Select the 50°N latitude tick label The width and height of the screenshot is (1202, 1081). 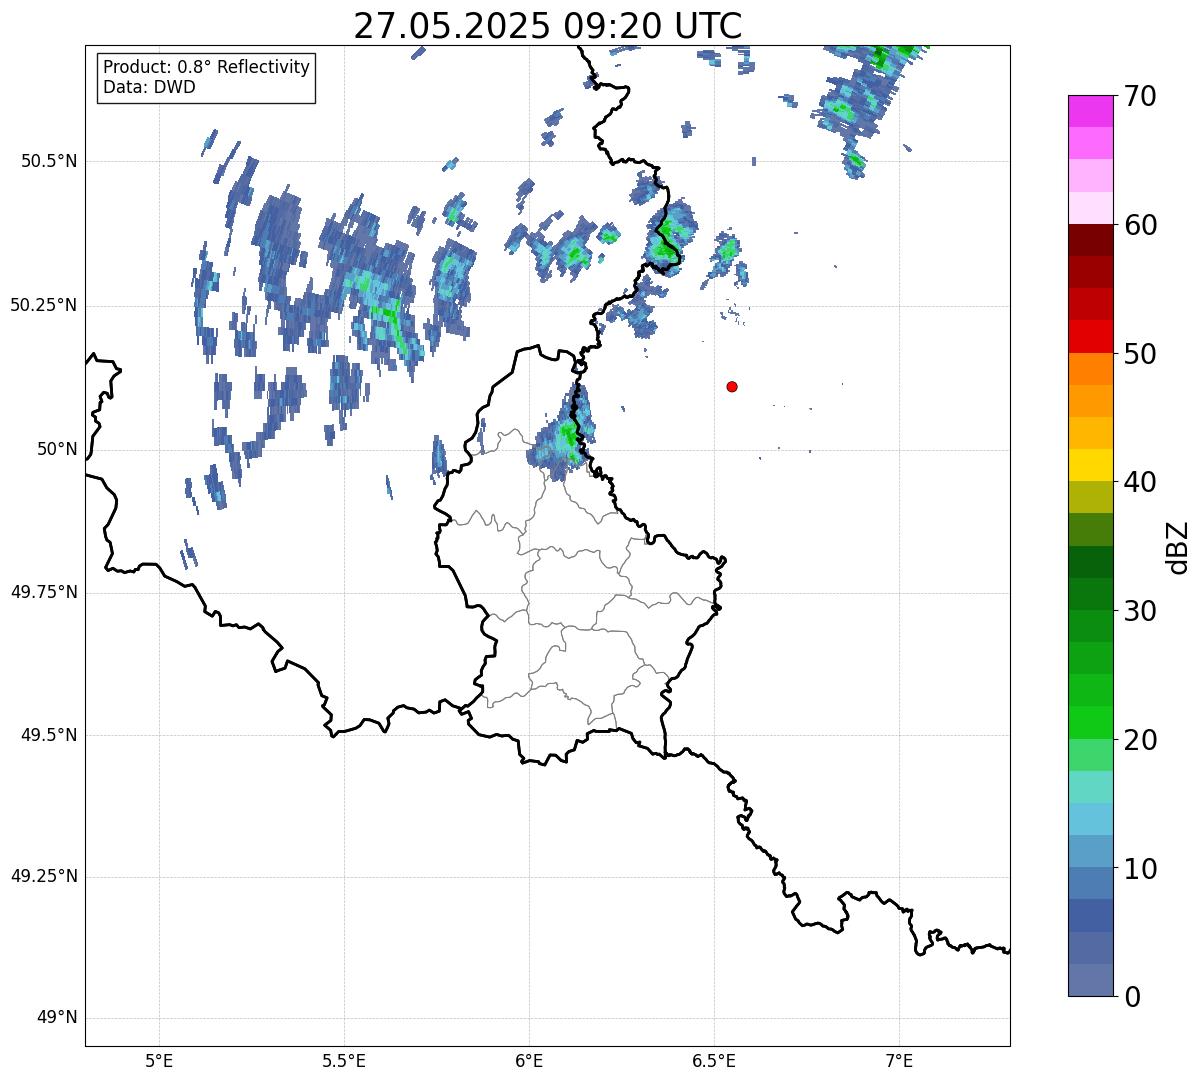pyautogui.click(x=57, y=449)
